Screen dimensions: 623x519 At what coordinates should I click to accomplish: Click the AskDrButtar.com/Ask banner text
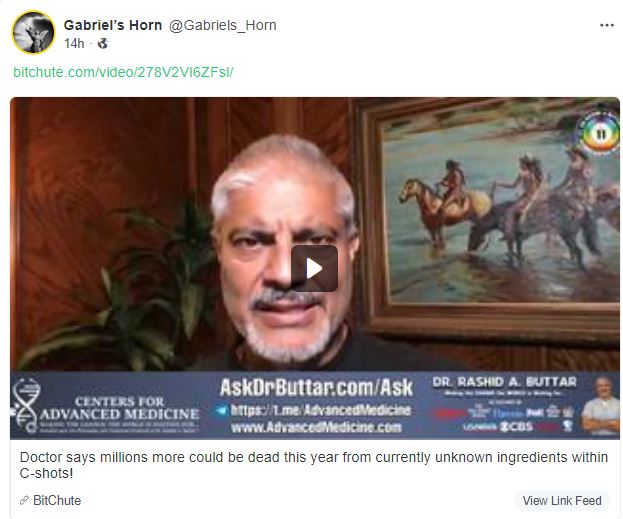316,387
